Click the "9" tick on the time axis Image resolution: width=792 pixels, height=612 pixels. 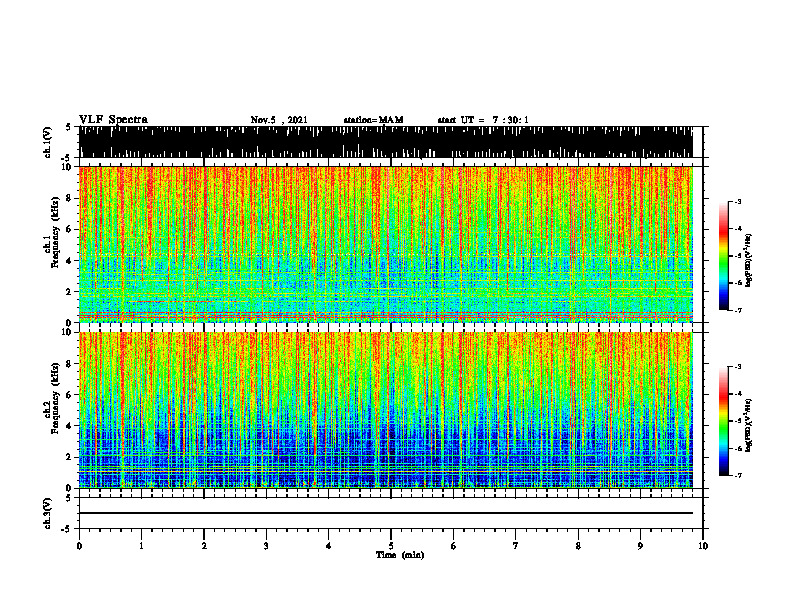click(x=640, y=546)
